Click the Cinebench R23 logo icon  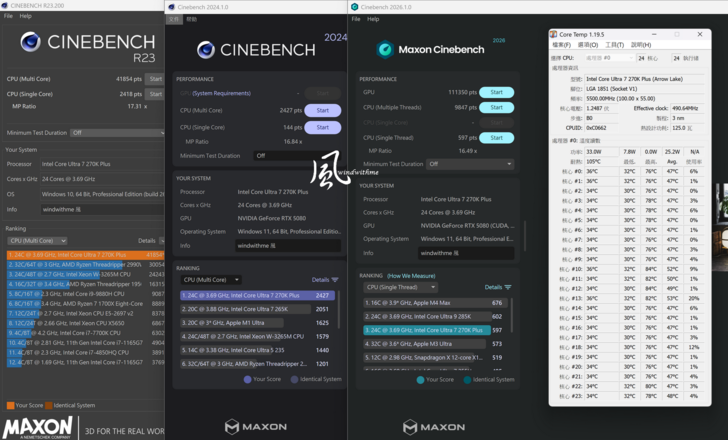[30, 42]
